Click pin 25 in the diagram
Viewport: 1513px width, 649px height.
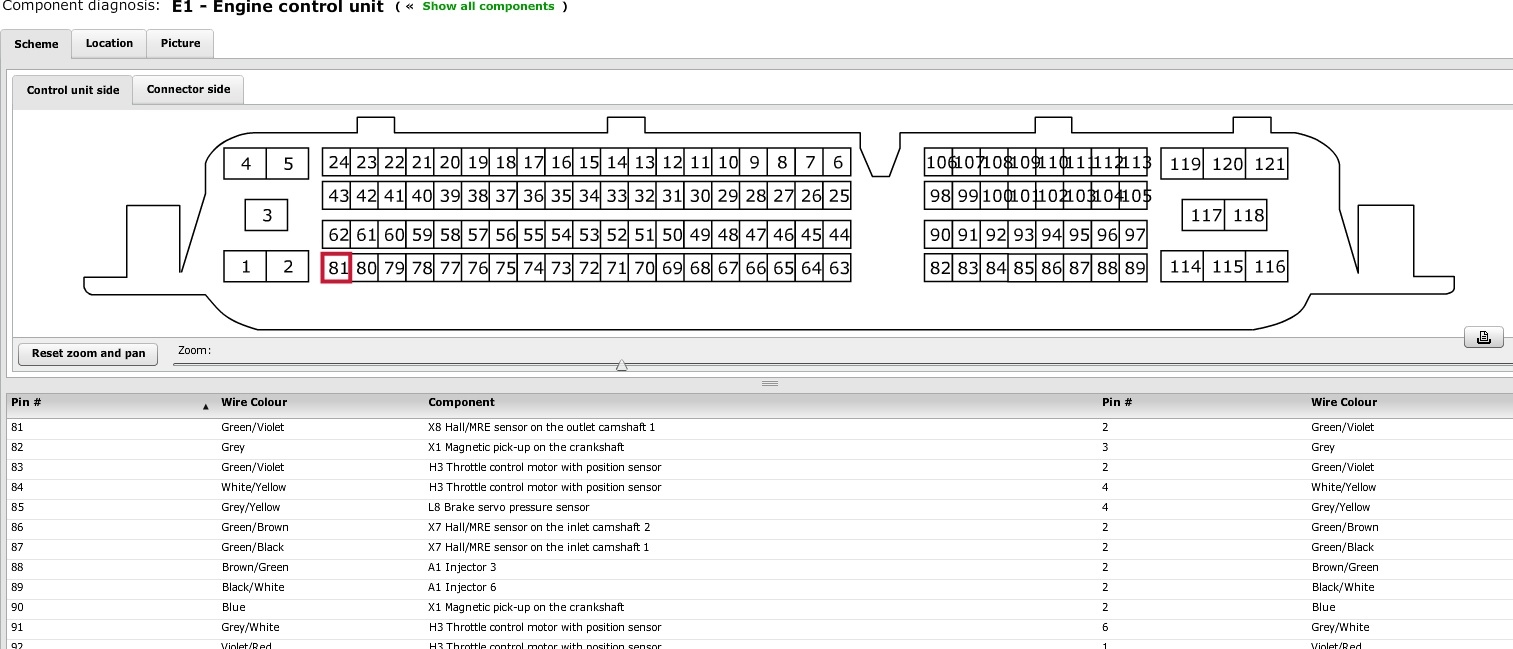coord(838,196)
